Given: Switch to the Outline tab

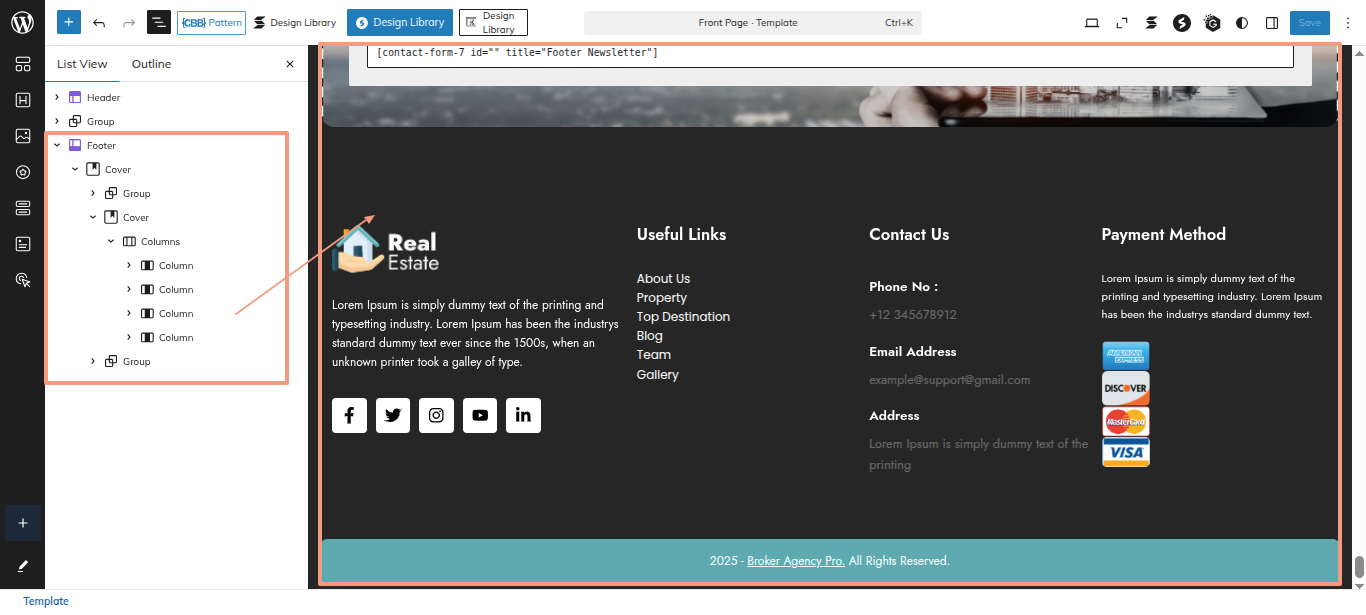Looking at the screenshot, I should pos(151,64).
